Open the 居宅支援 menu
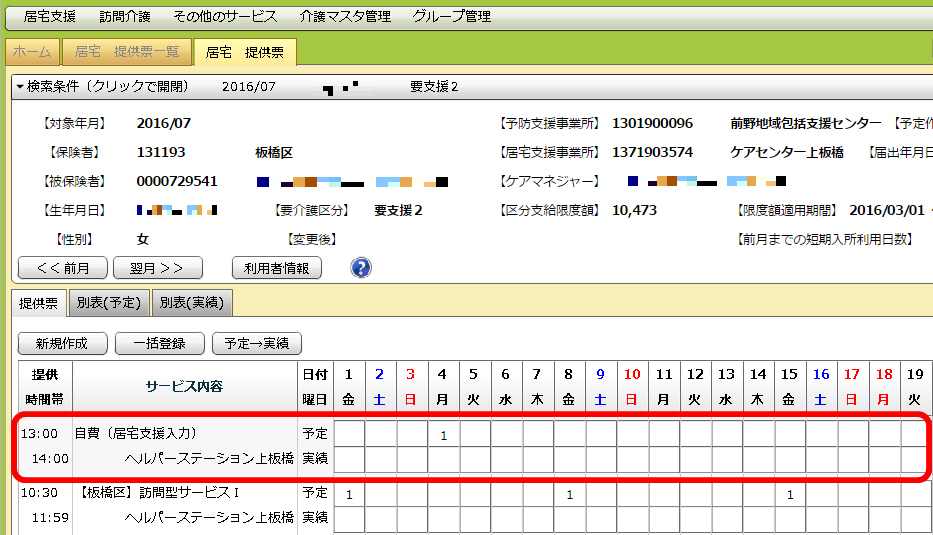Image resolution: width=933 pixels, height=535 pixels. tap(50, 17)
